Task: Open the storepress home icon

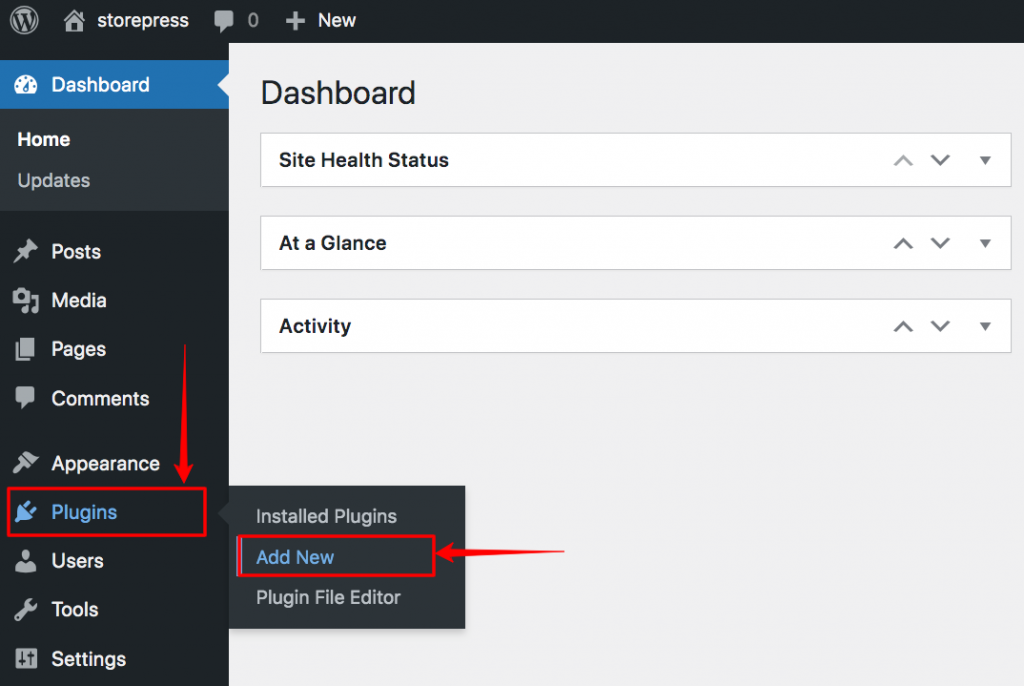Action: [x=74, y=20]
